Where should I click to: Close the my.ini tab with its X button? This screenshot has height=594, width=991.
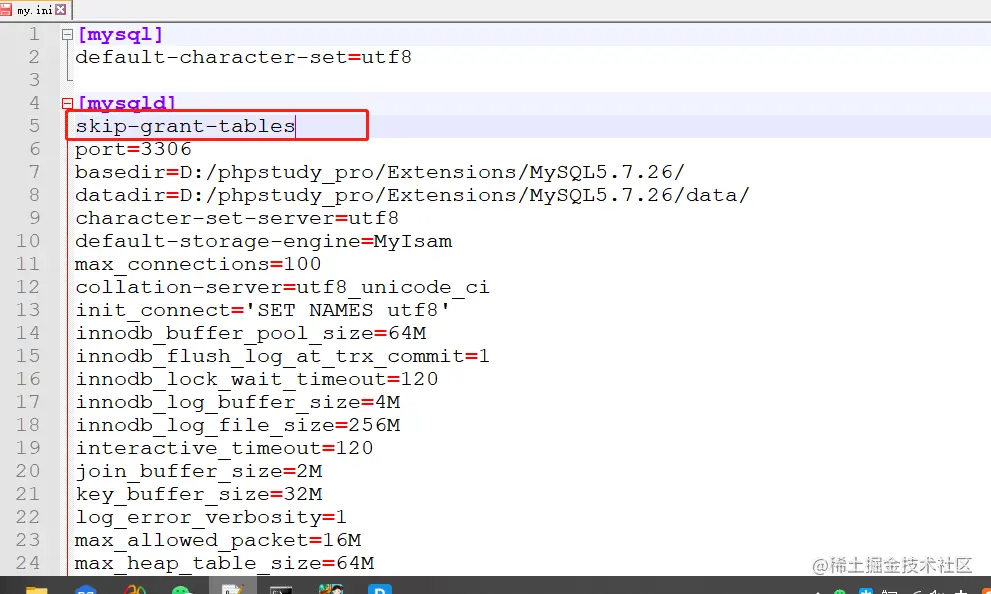[x=61, y=9]
